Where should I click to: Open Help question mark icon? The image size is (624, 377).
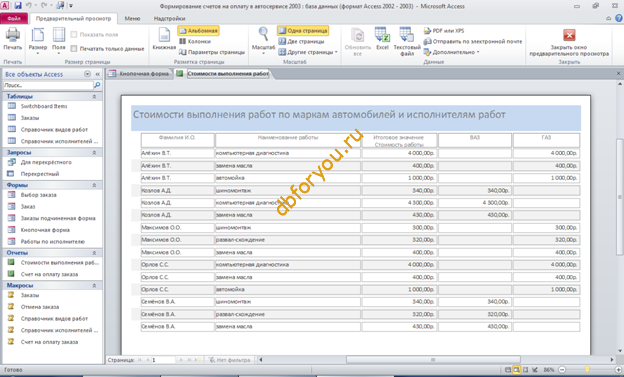[619, 18]
